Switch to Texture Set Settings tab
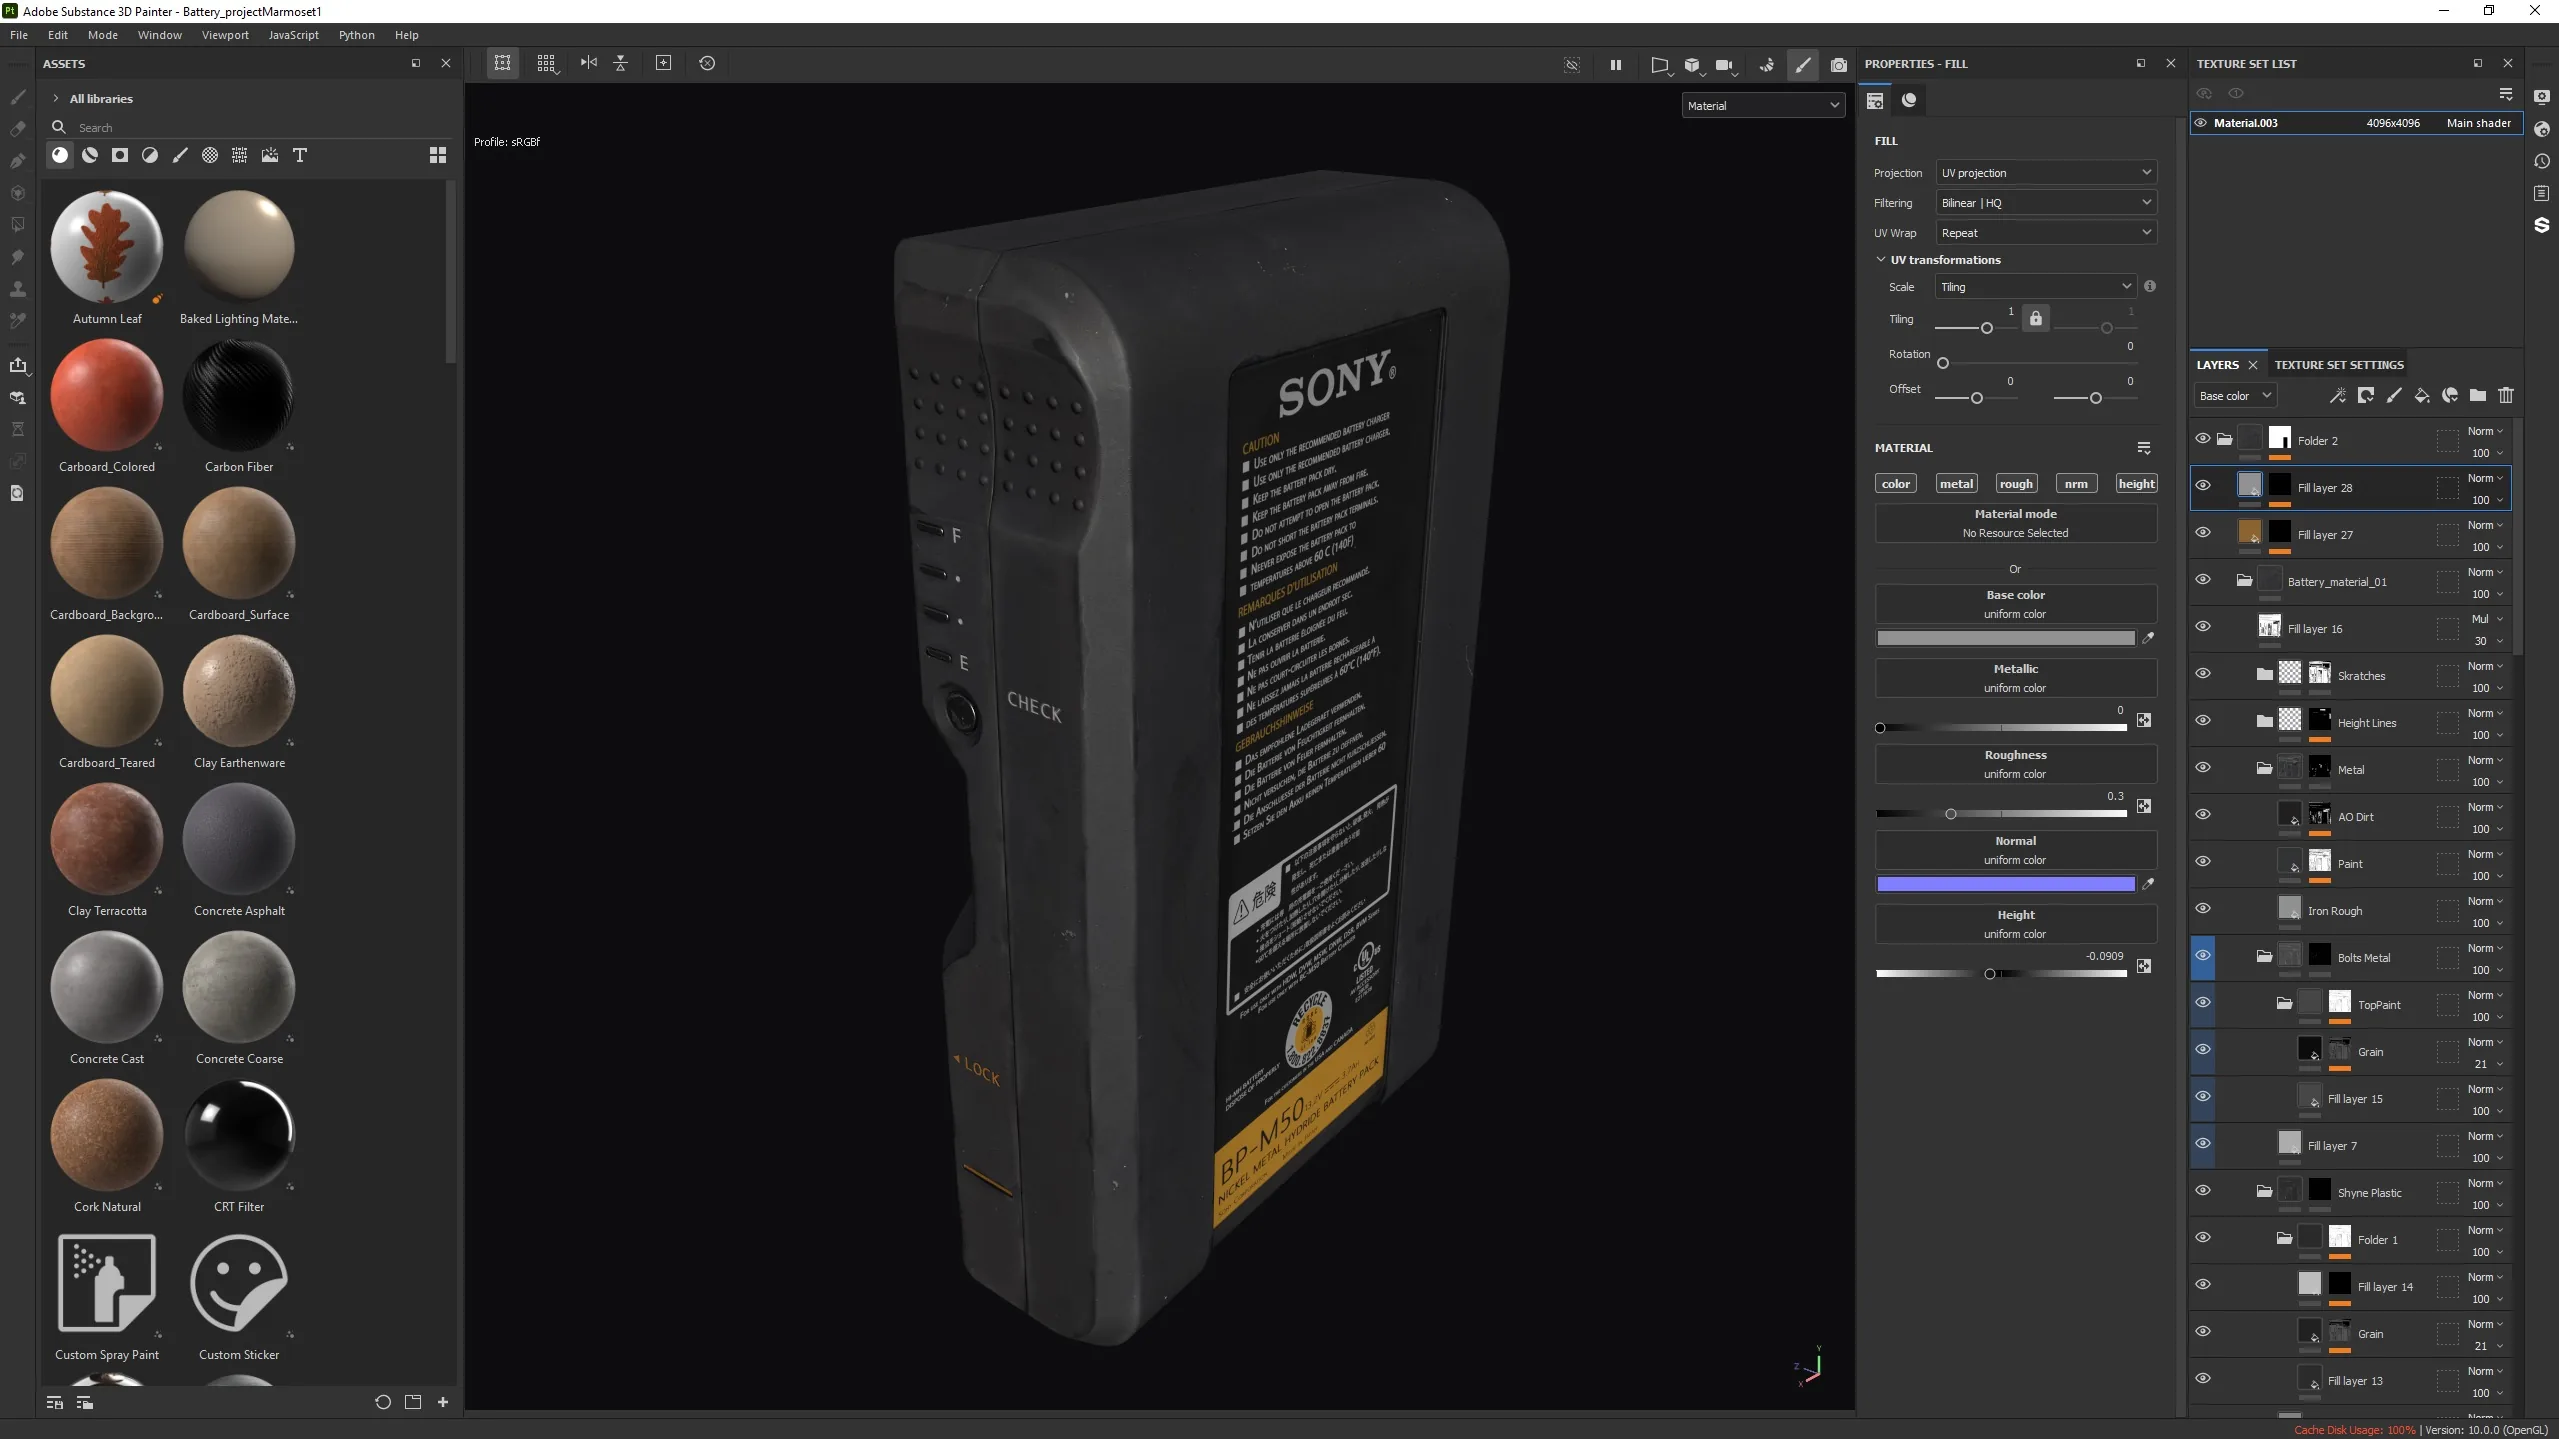Screen dimensions: 2559x1439 pos(2339,365)
